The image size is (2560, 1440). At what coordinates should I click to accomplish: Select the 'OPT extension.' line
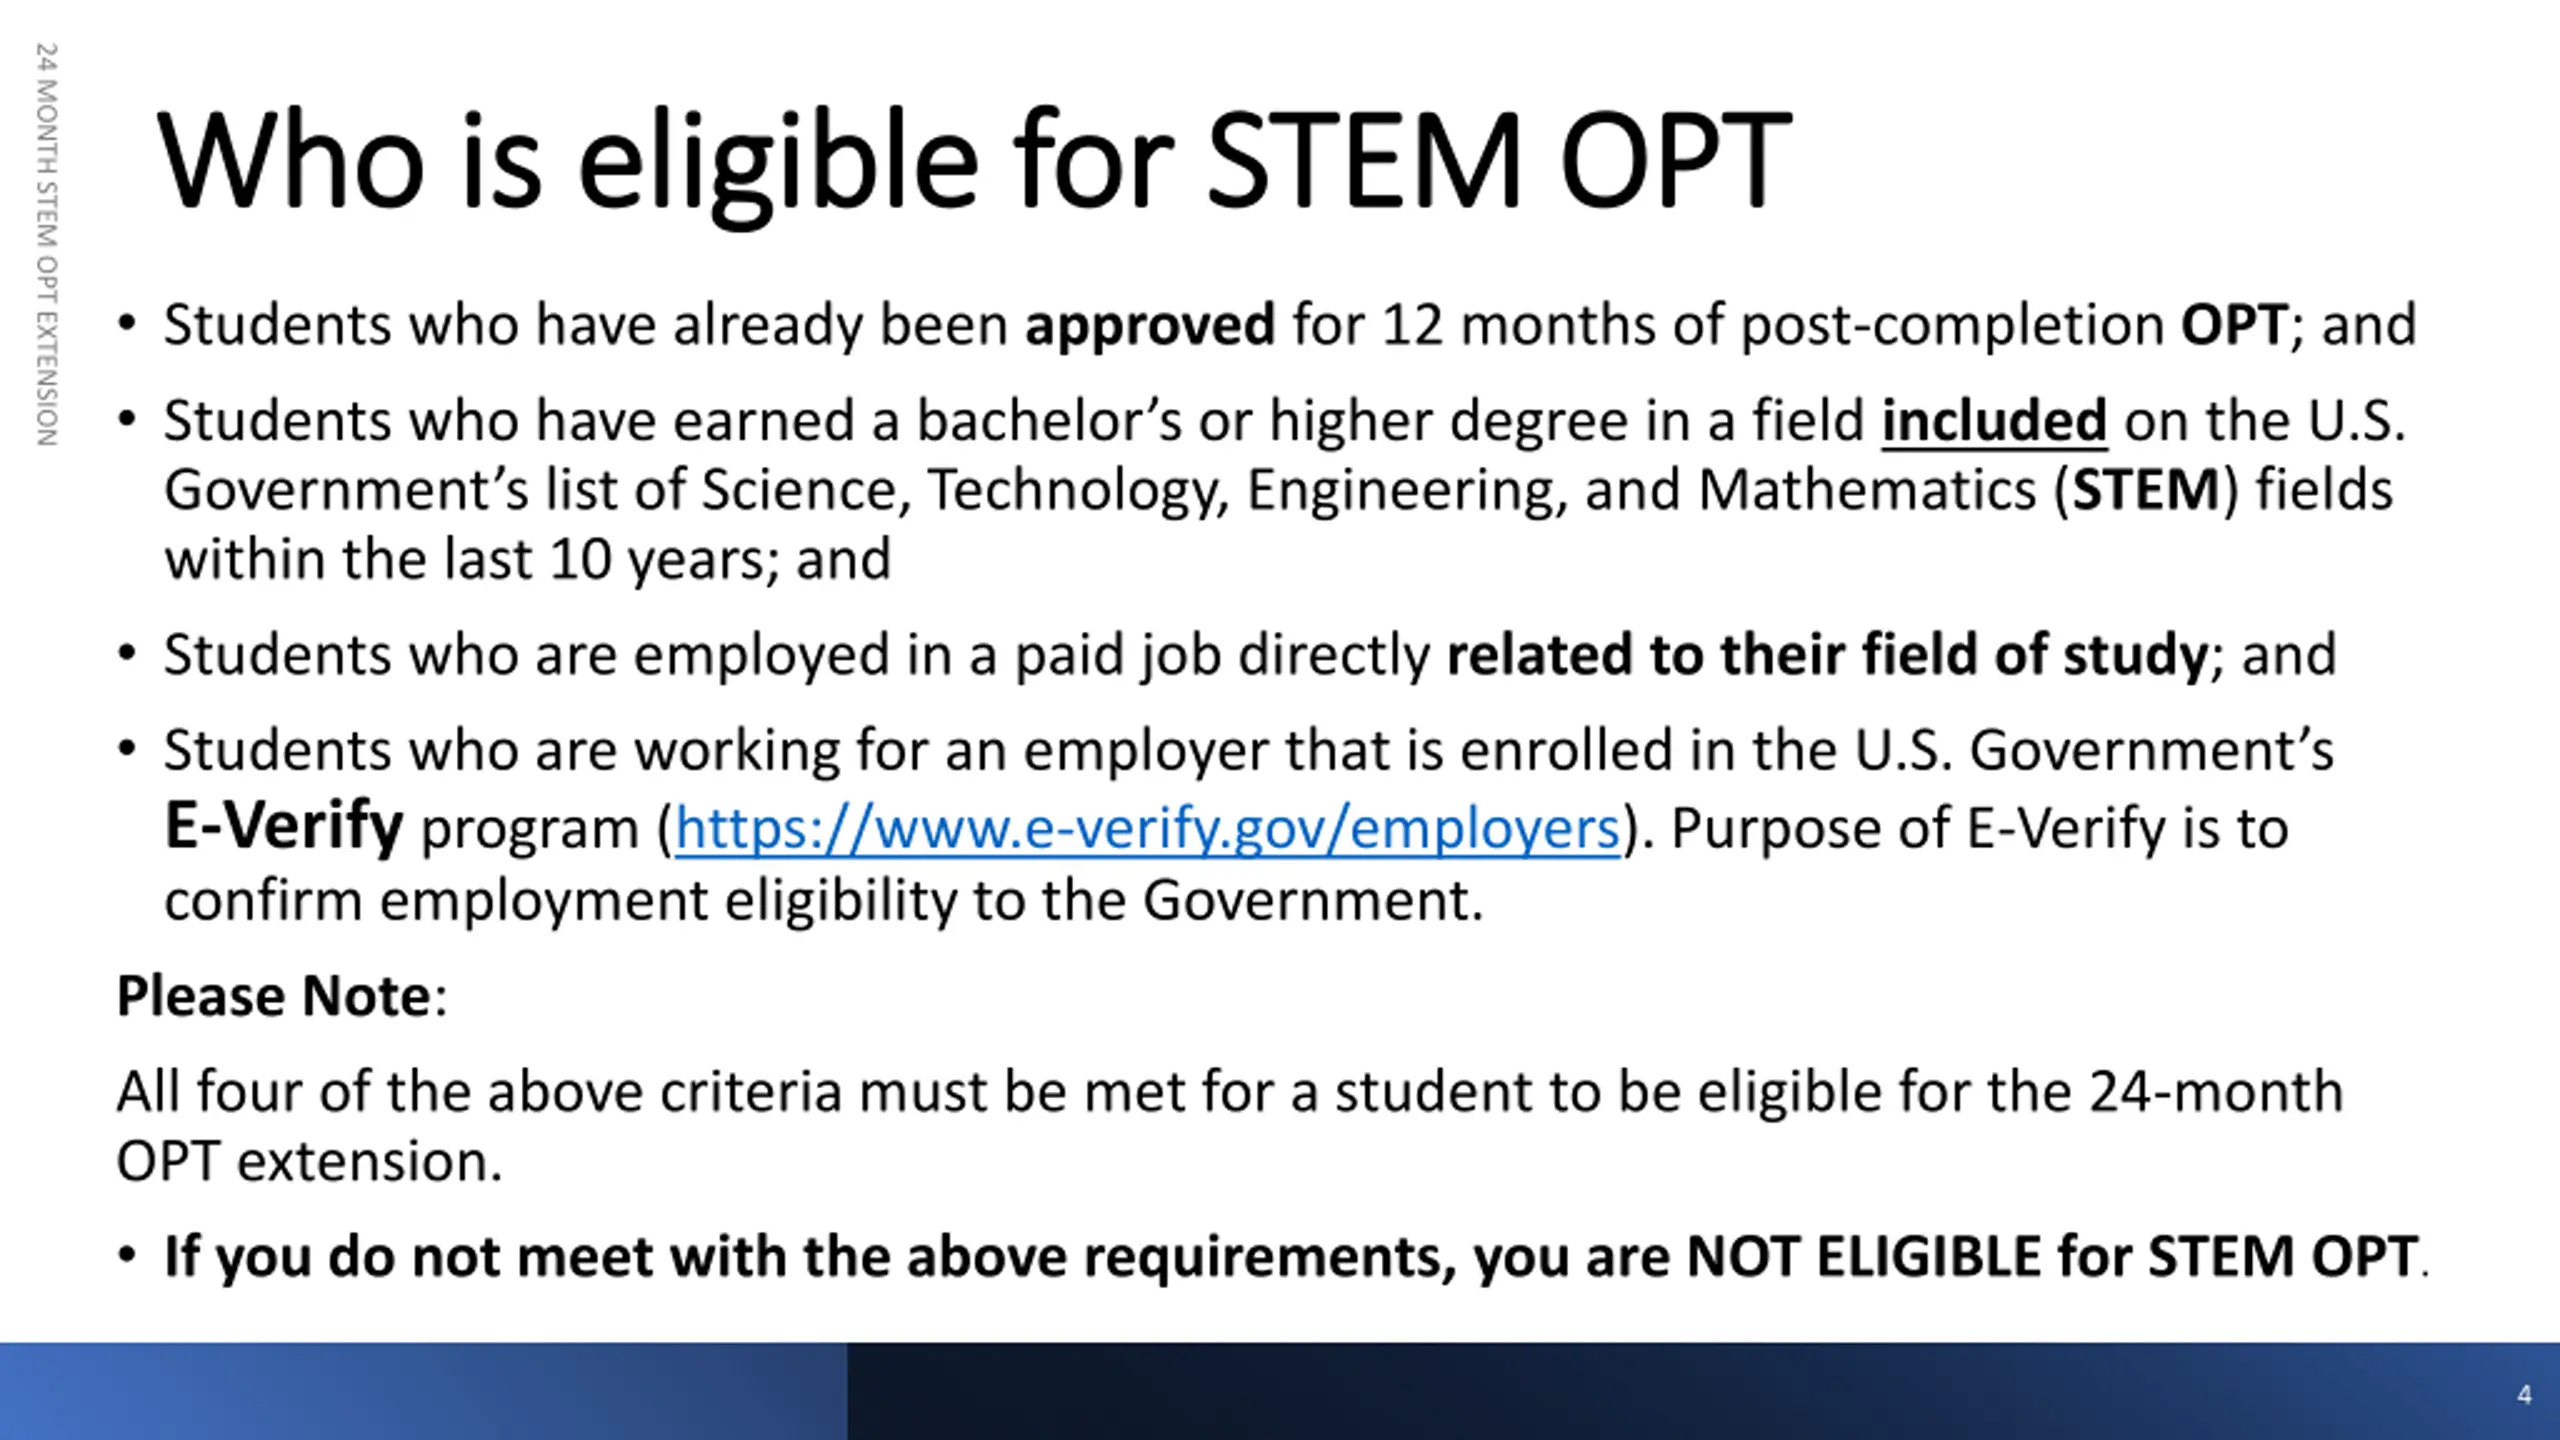[309, 1161]
